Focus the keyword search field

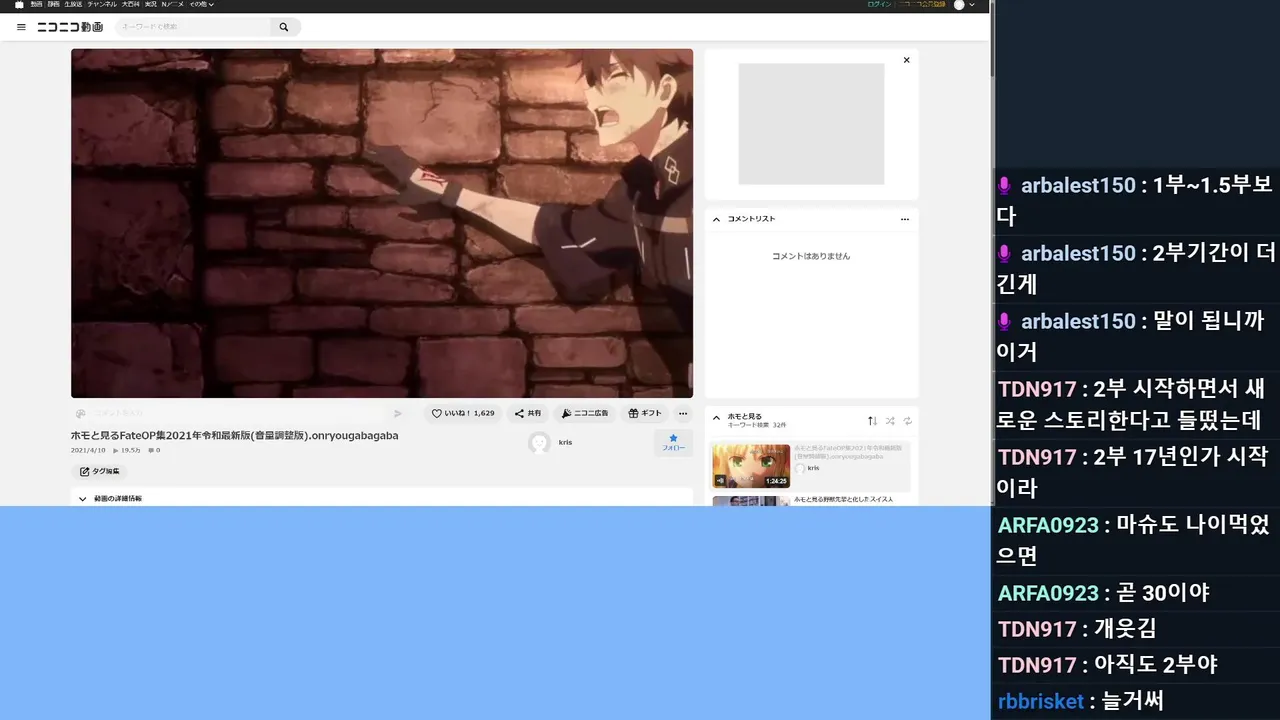(x=192, y=27)
